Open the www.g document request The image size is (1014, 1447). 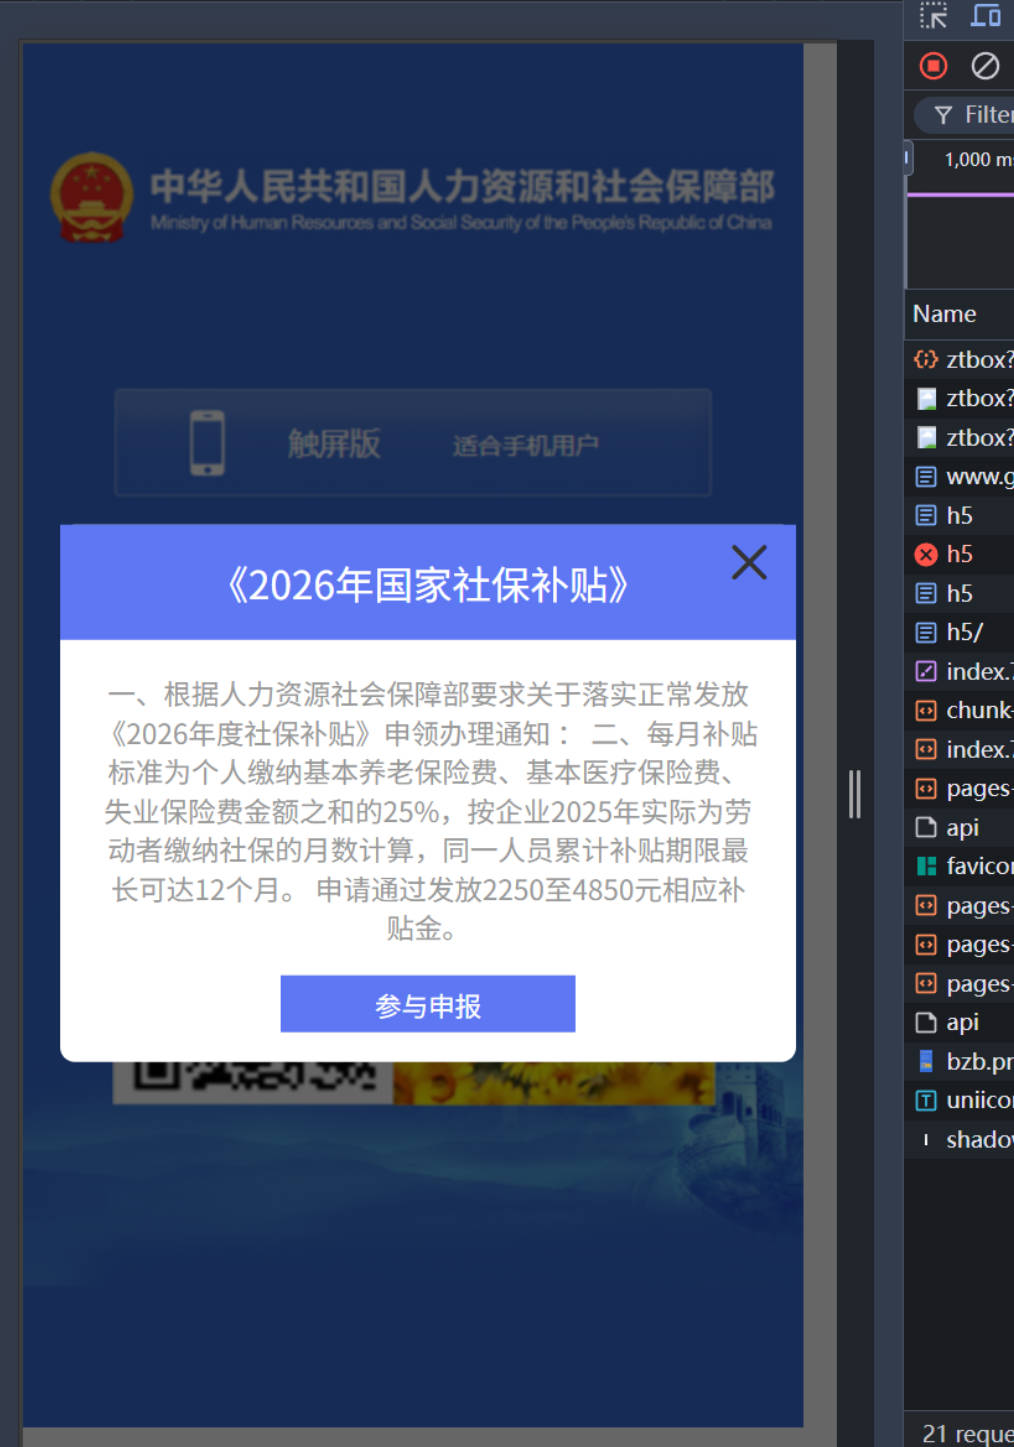point(977,476)
